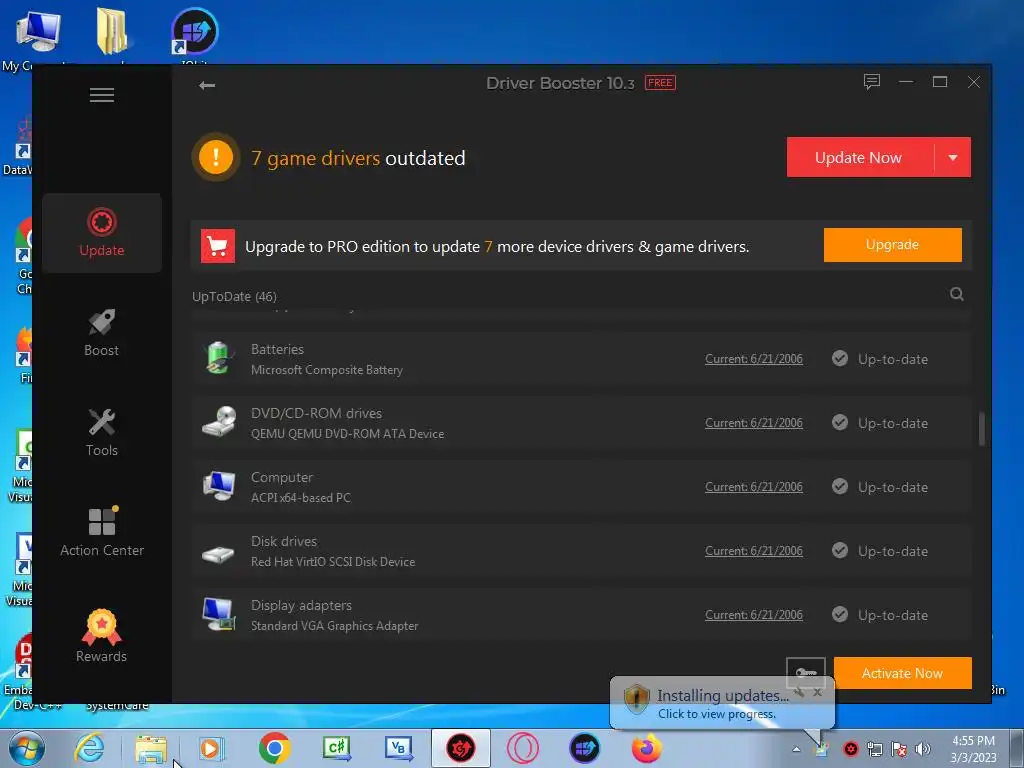
Task: Click the Batteries device icon
Action: 218,359
